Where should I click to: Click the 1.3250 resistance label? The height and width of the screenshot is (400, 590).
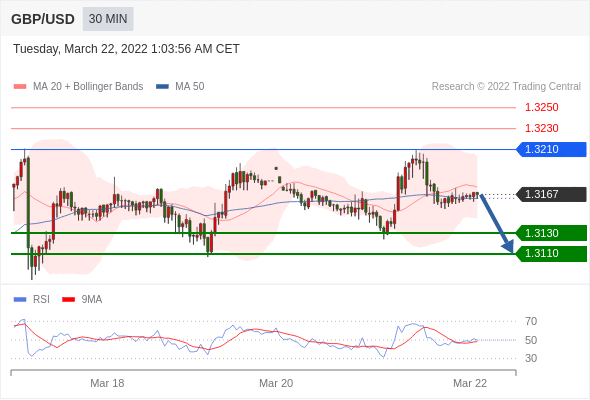click(541, 107)
